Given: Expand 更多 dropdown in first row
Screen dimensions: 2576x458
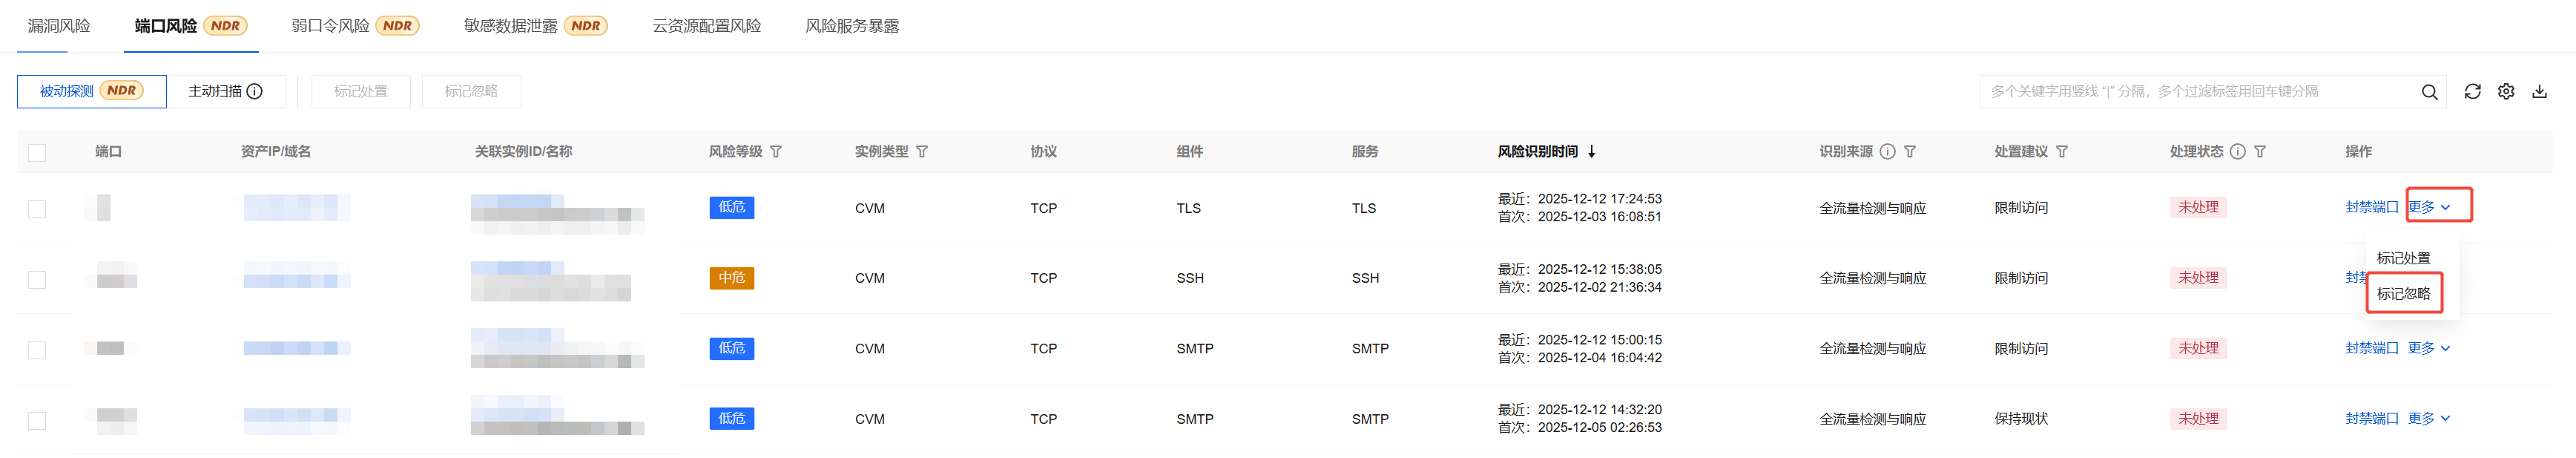Looking at the screenshot, I should click(x=2429, y=207).
